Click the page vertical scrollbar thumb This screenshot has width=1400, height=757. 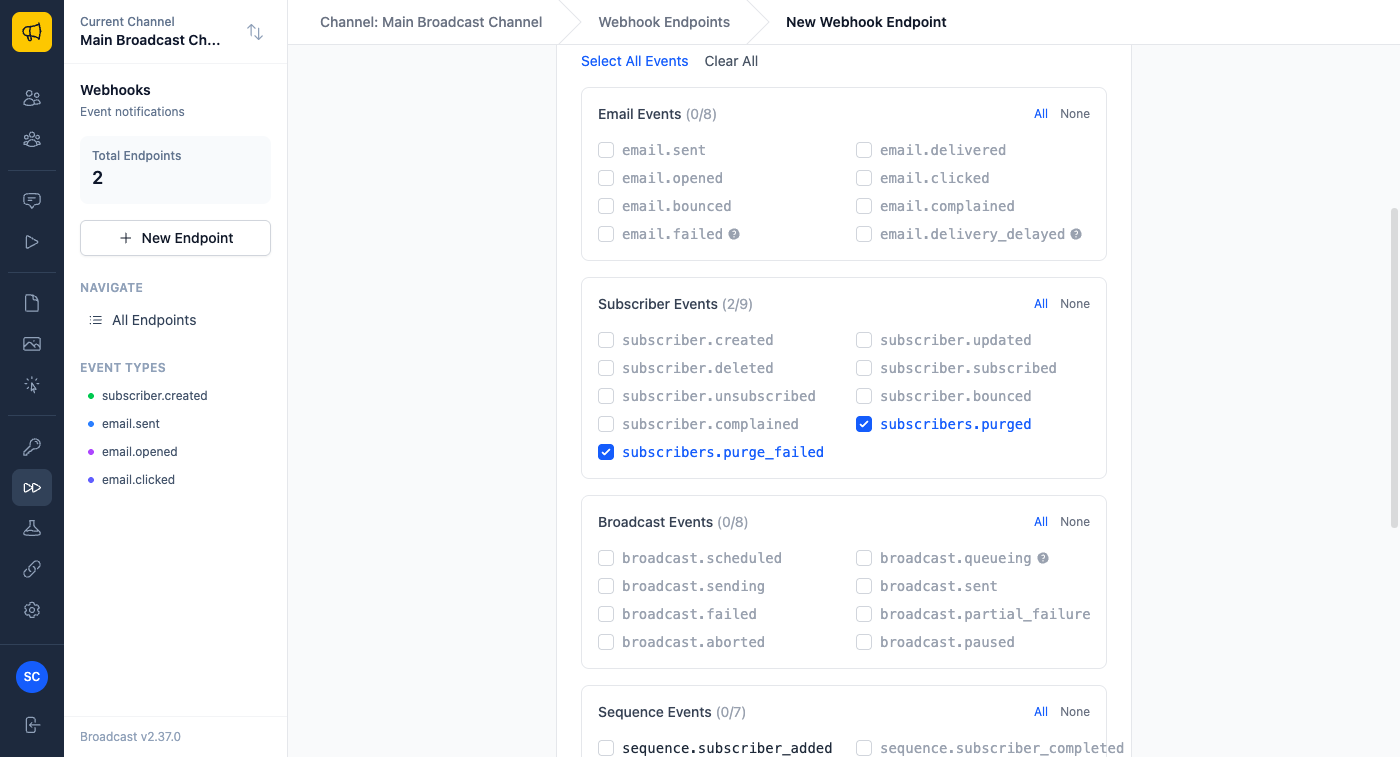pos(1395,368)
